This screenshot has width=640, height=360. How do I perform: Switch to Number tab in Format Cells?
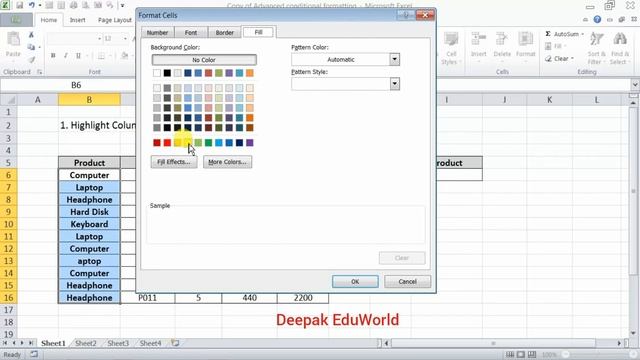tap(158, 33)
